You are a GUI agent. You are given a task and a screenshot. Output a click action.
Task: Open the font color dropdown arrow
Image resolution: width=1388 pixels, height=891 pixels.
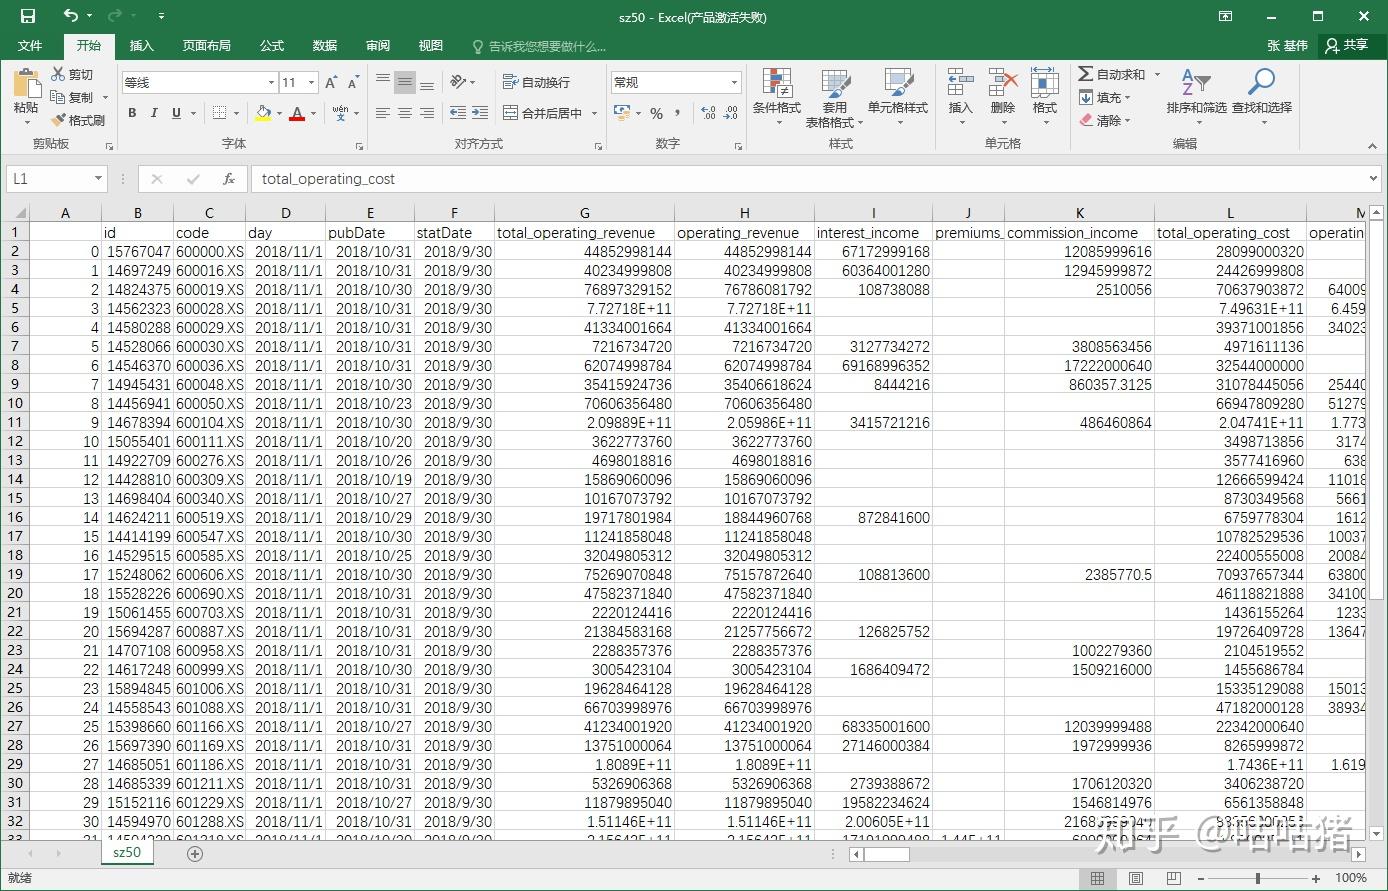click(x=312, y=113)
